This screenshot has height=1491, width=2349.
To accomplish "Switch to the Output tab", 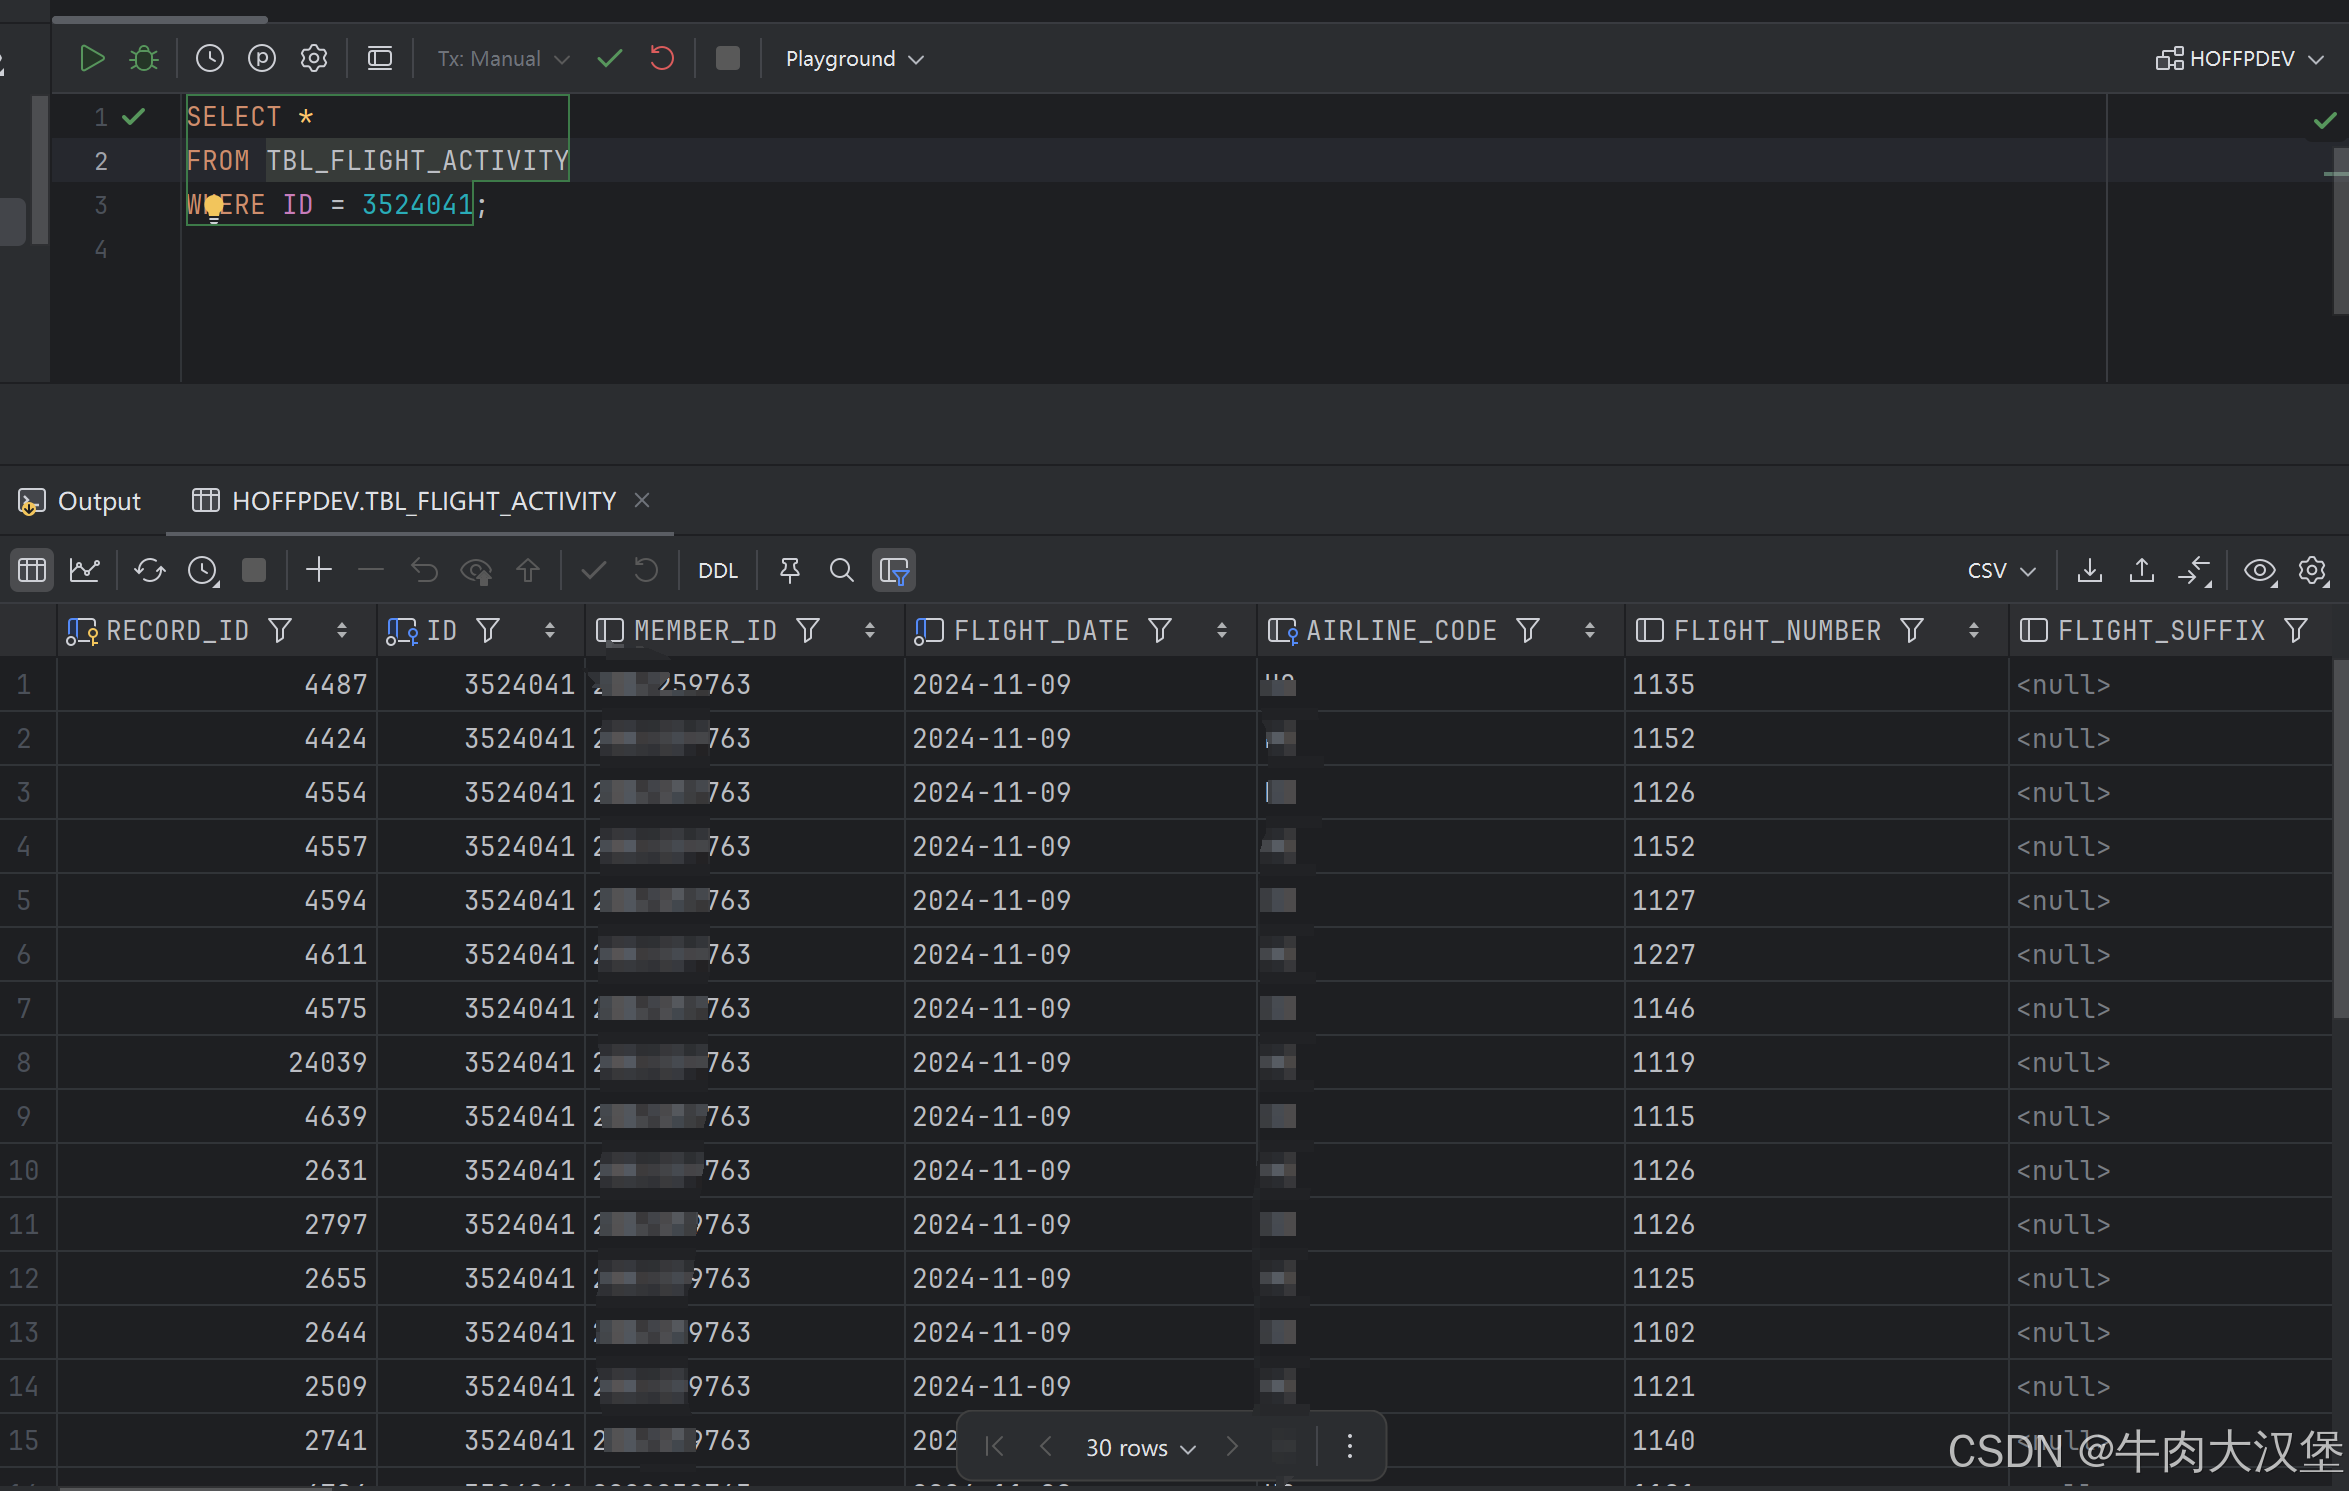I will [80, 501].
